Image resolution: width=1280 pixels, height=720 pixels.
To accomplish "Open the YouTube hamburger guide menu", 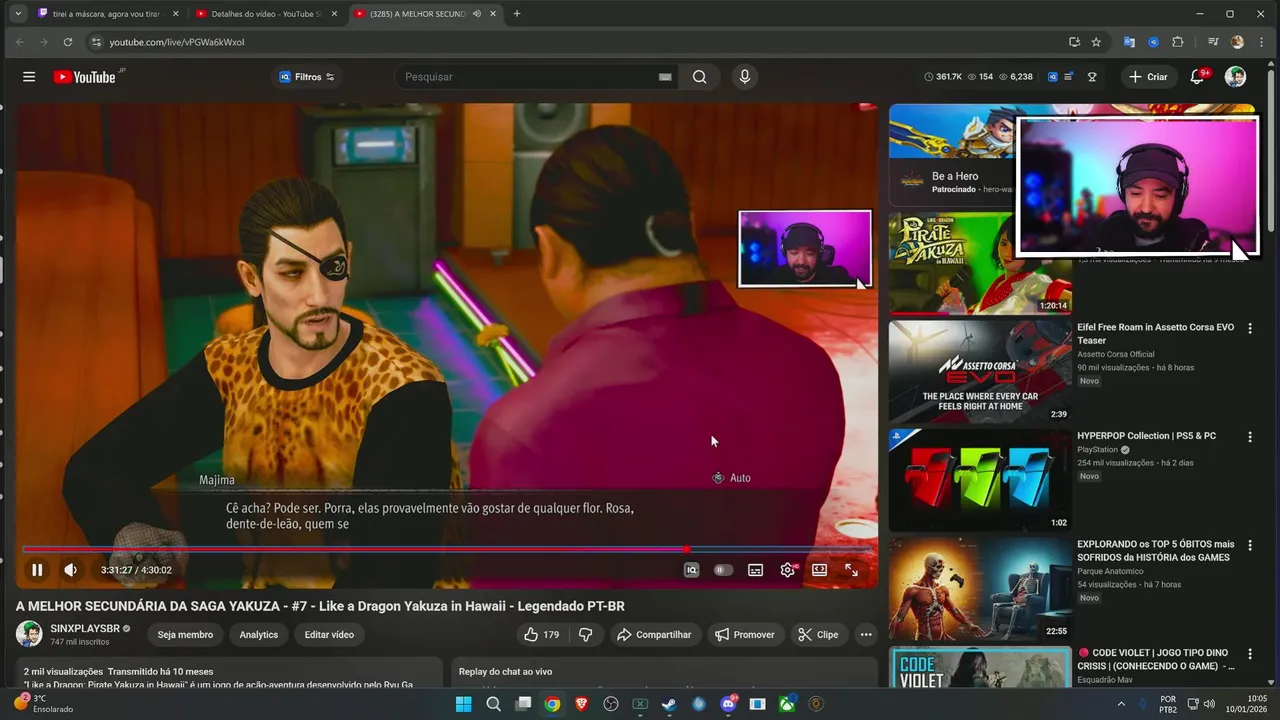I will click(29, 77).
